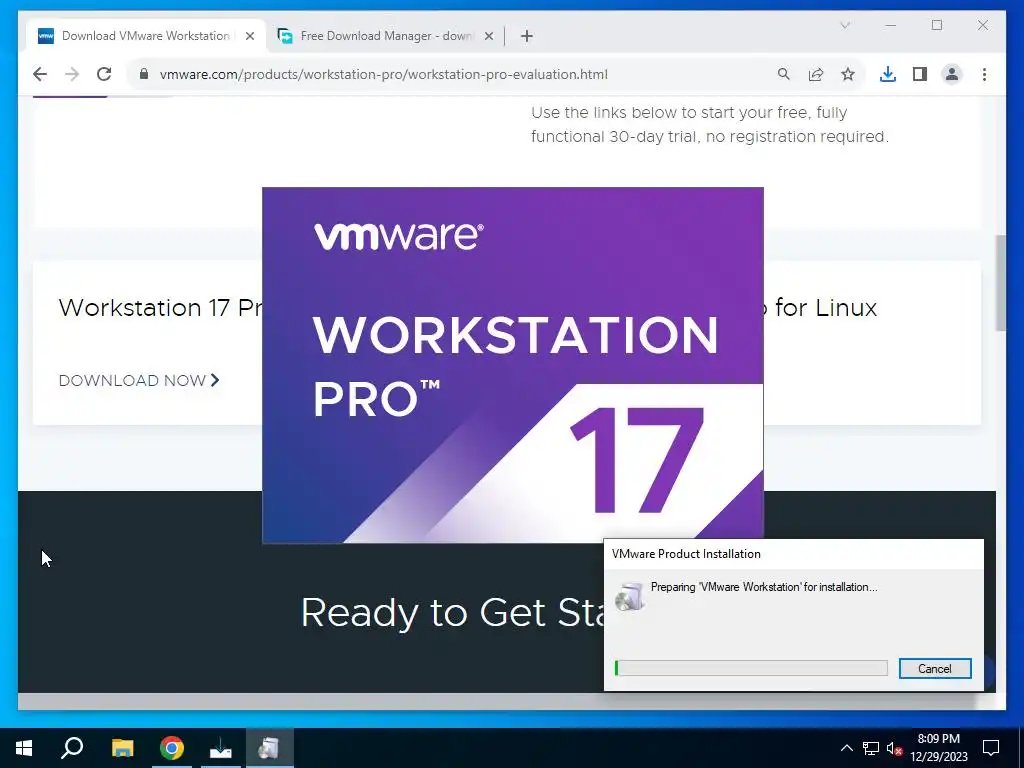Click the network tray icon
The height and width of the screenshot is (768, 1024).
click(871, 748)
